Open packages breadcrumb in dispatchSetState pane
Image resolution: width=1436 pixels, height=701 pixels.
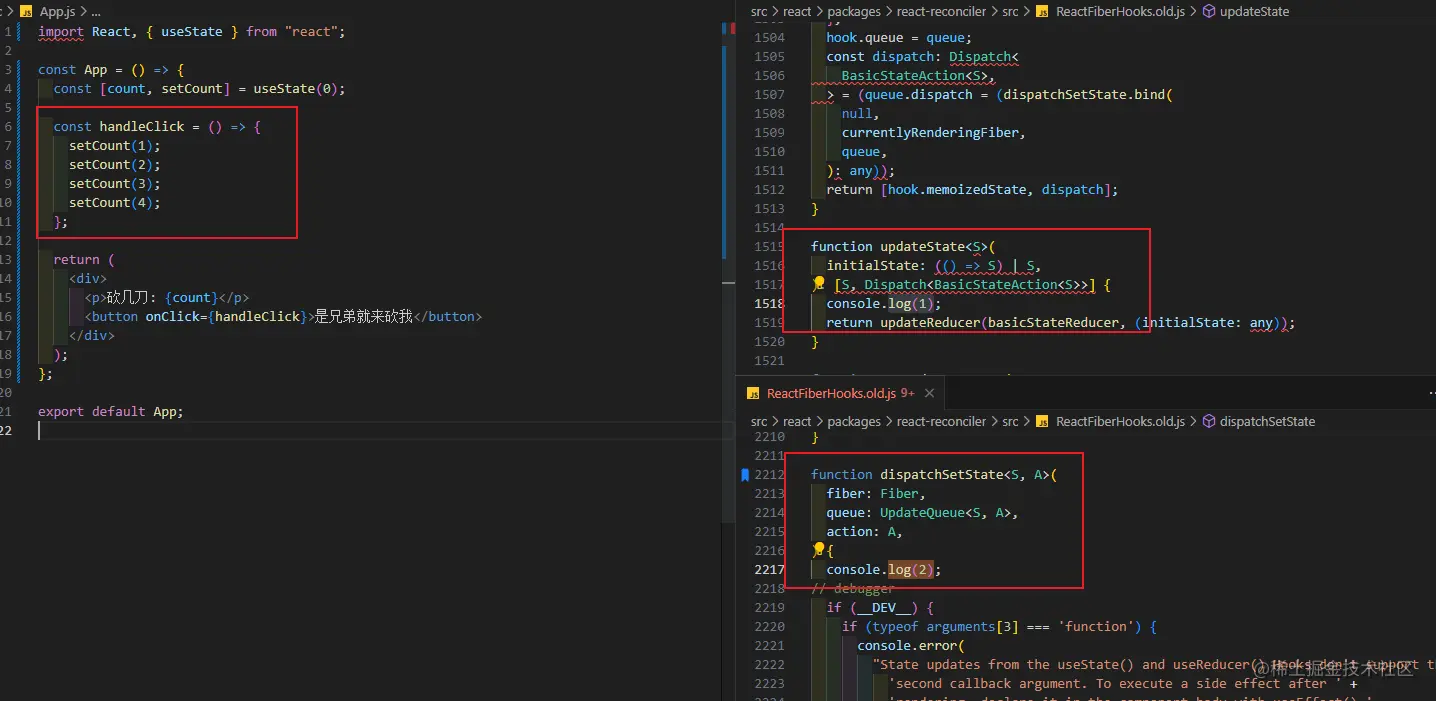tap(854, 422)
